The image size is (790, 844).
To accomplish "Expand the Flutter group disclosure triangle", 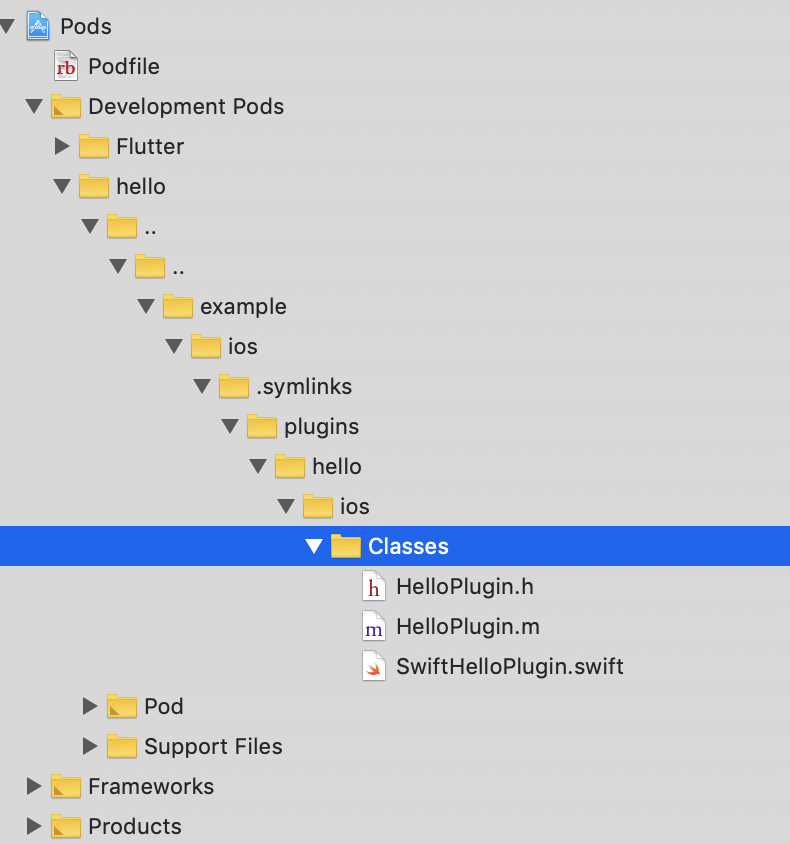I will coord(62,146).
